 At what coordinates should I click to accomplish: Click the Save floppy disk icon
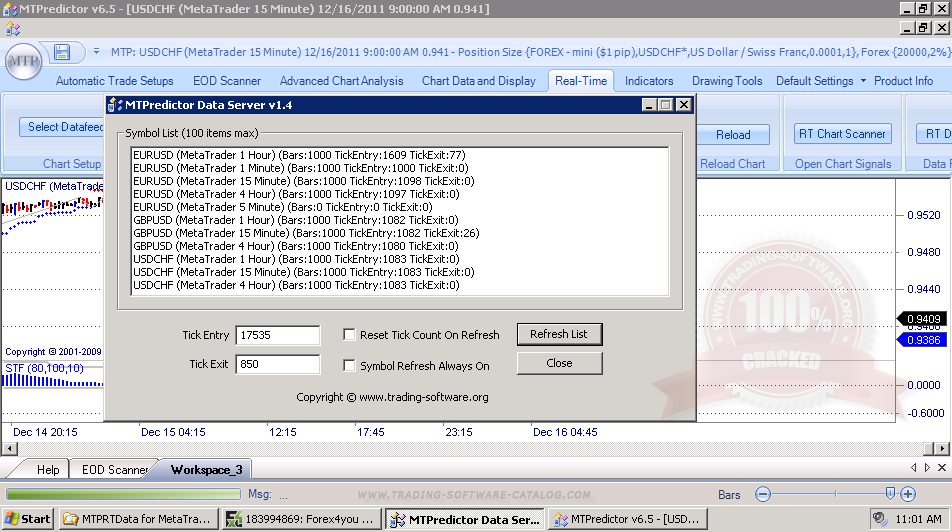pos(62,52)
